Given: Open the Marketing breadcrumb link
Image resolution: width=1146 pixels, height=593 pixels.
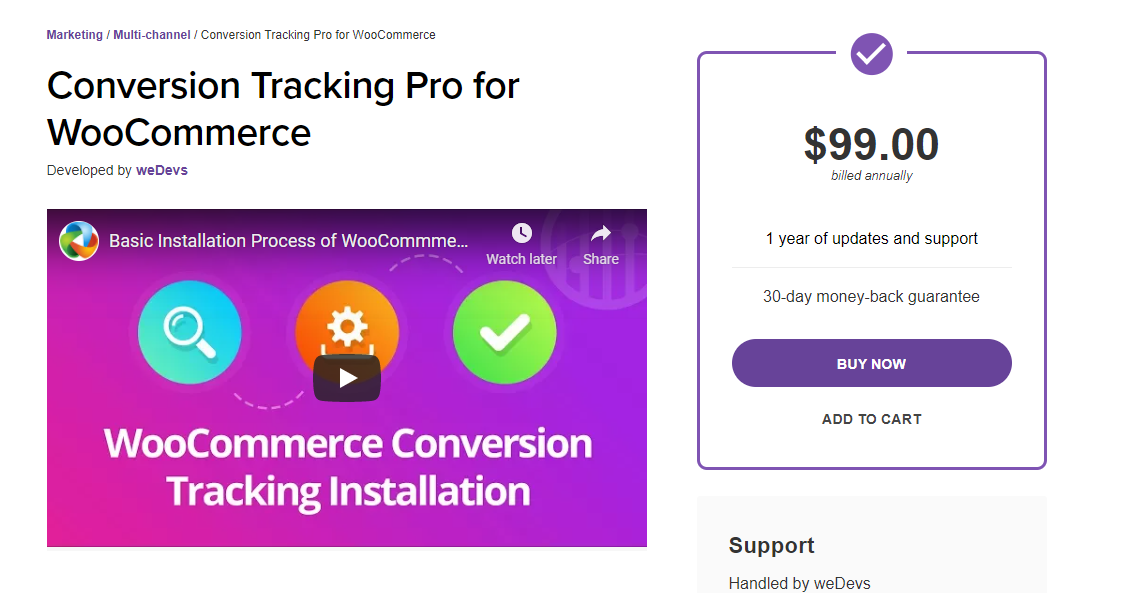Looking at the screenshot, I should click(74, 34).
